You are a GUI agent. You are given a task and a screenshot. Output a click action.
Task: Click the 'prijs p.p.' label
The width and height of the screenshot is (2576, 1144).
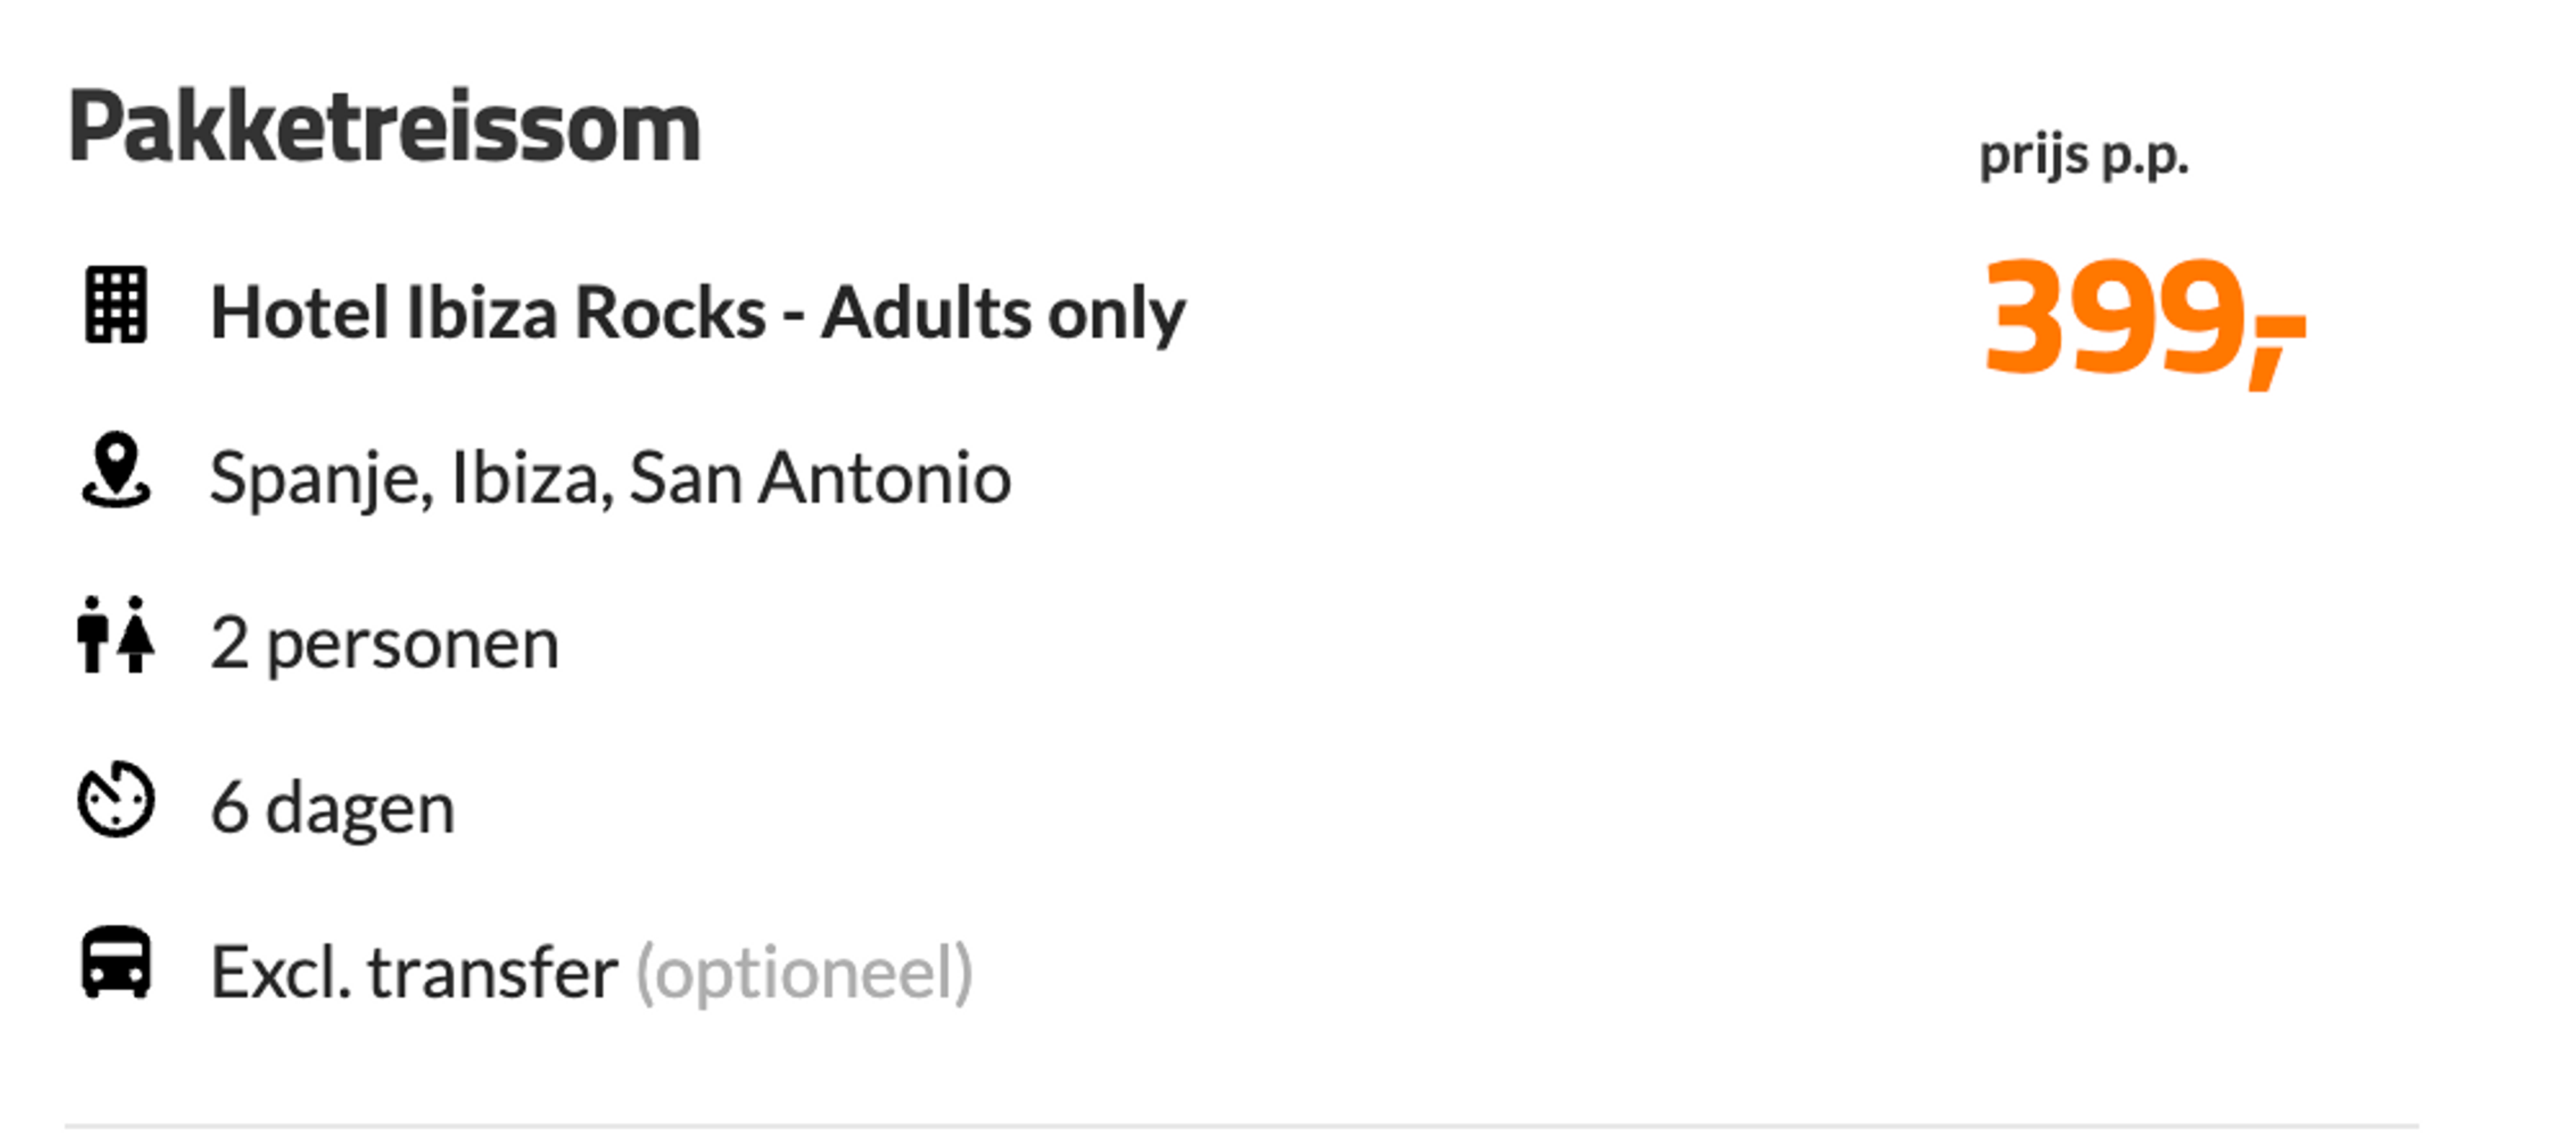[x=2084, y=157]
